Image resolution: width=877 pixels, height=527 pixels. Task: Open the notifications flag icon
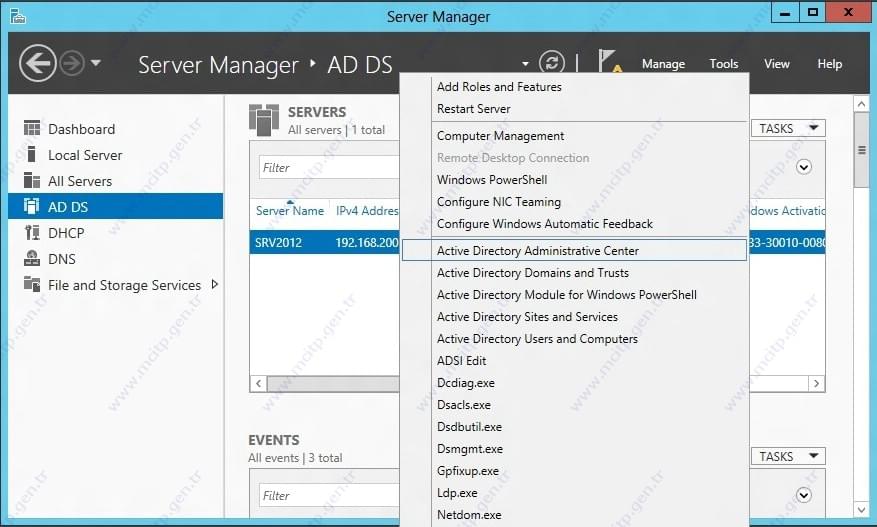coord(608,61)
